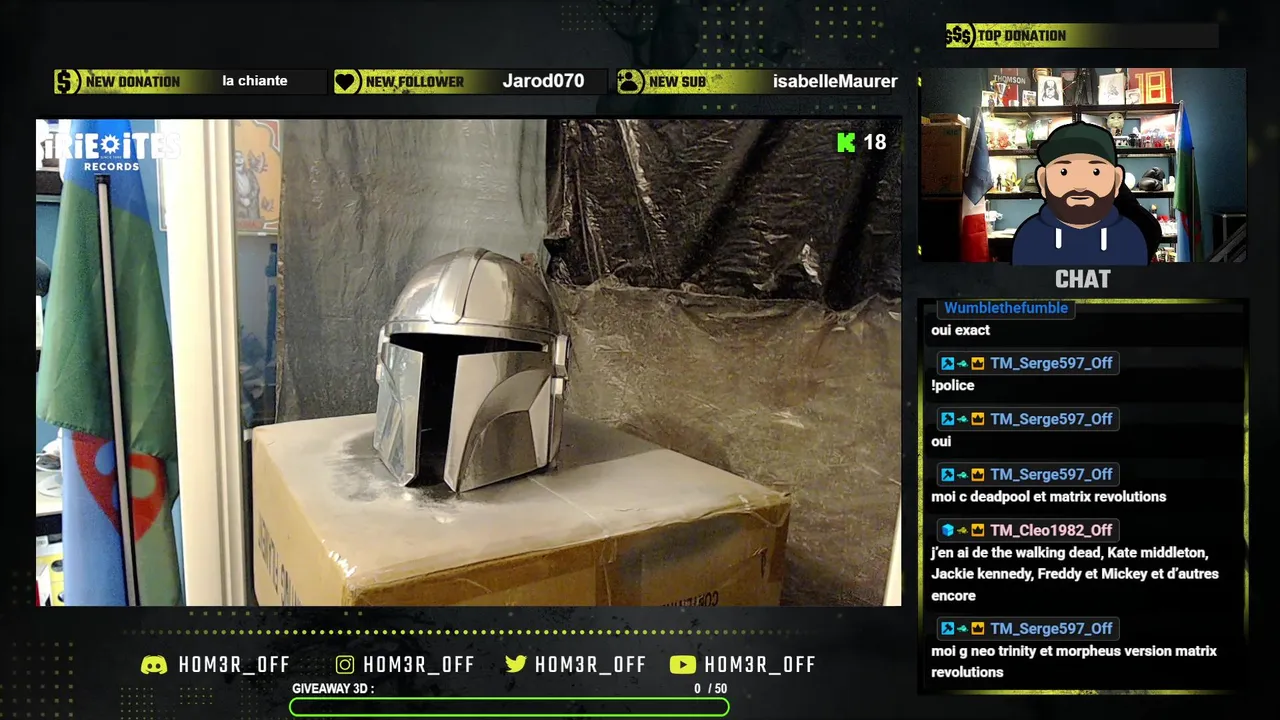This screenshot has width=1280, height=720.
Task: Click the Instagram logo icon
Action: coord(345,665)
